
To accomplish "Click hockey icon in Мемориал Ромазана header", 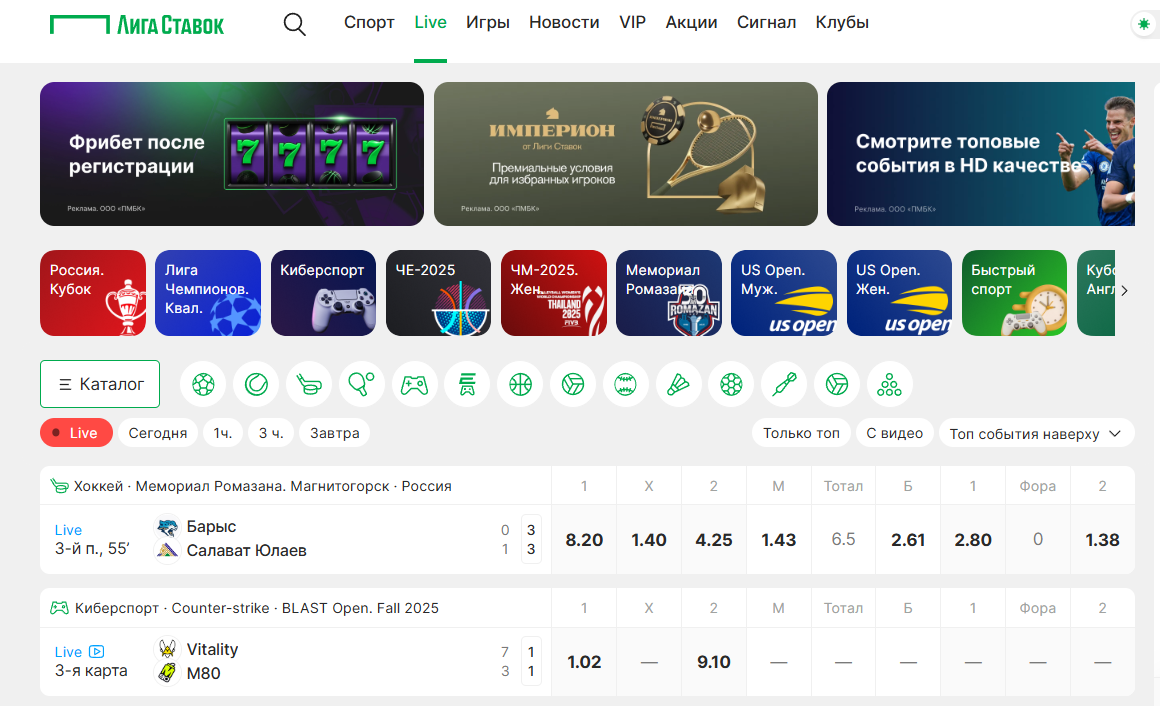I will point(59,486).
